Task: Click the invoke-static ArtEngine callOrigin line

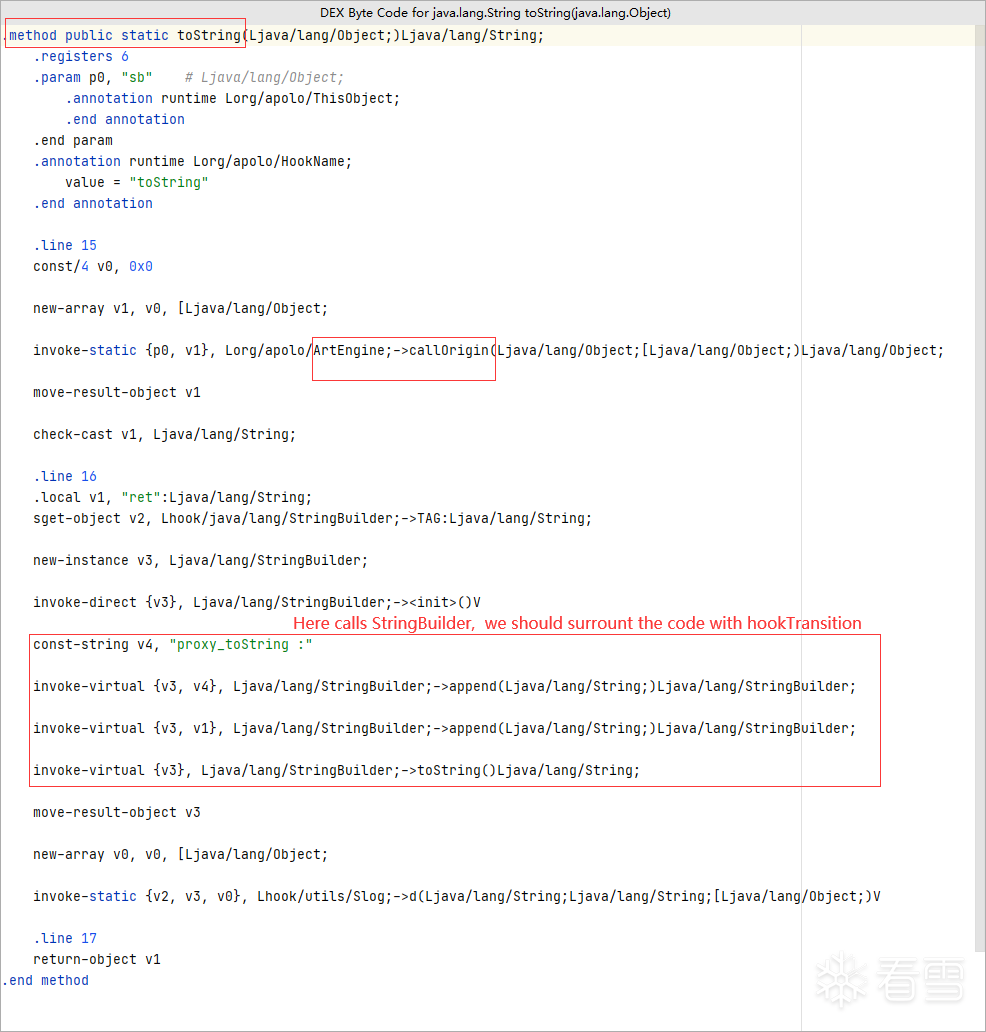Action: (x=488, y=351)
